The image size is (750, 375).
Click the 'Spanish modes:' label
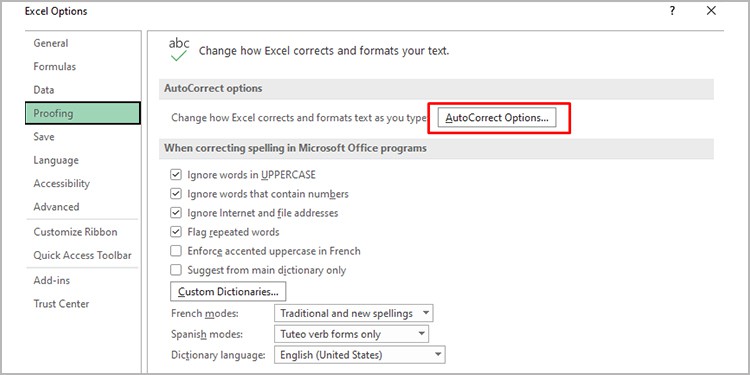coord(207,334)
